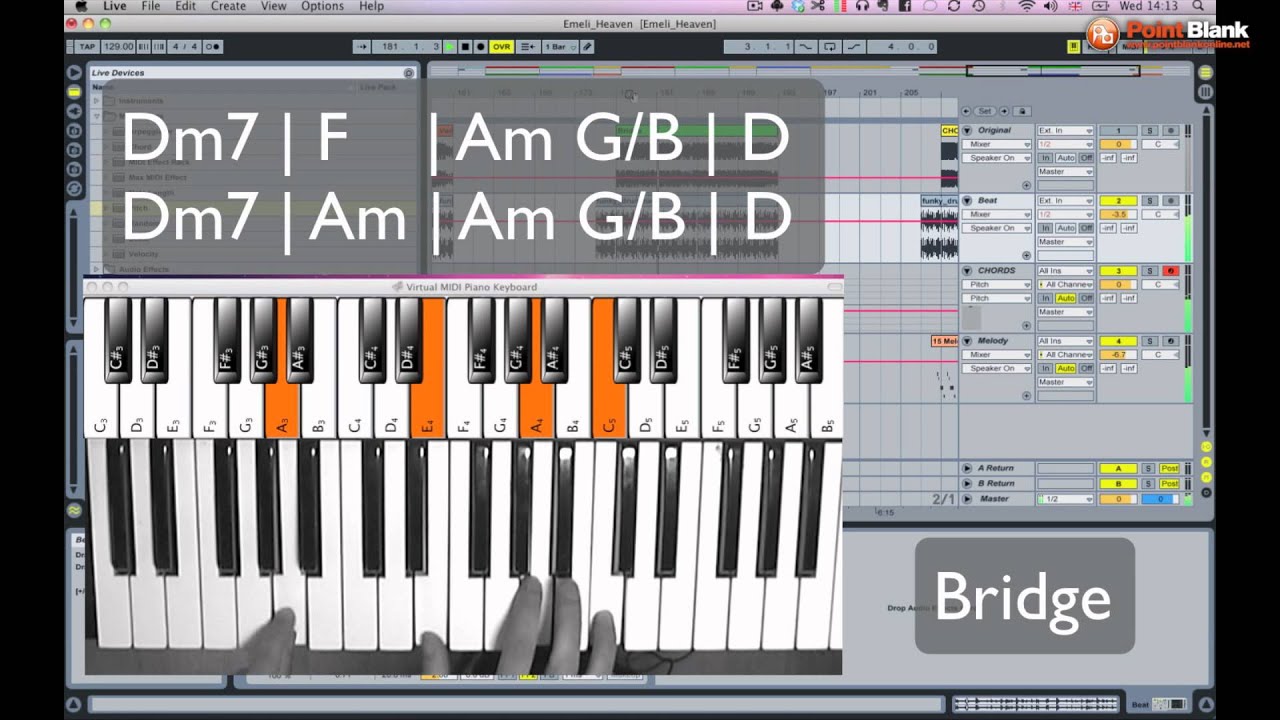
Task: Toggle the metronome in the transport bar
Action: 213,46
